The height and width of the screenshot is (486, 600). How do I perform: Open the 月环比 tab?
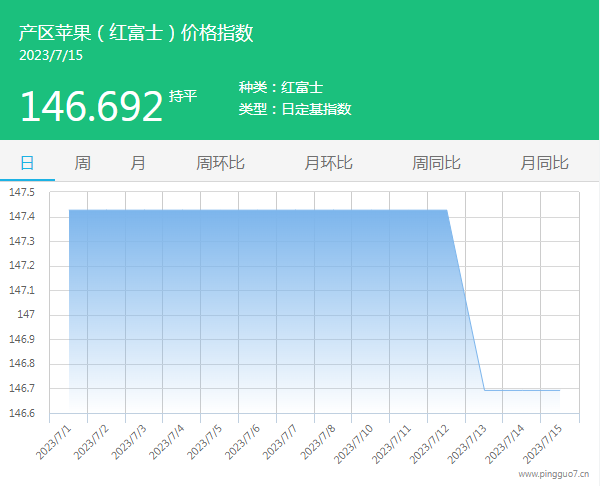point(328,163)
